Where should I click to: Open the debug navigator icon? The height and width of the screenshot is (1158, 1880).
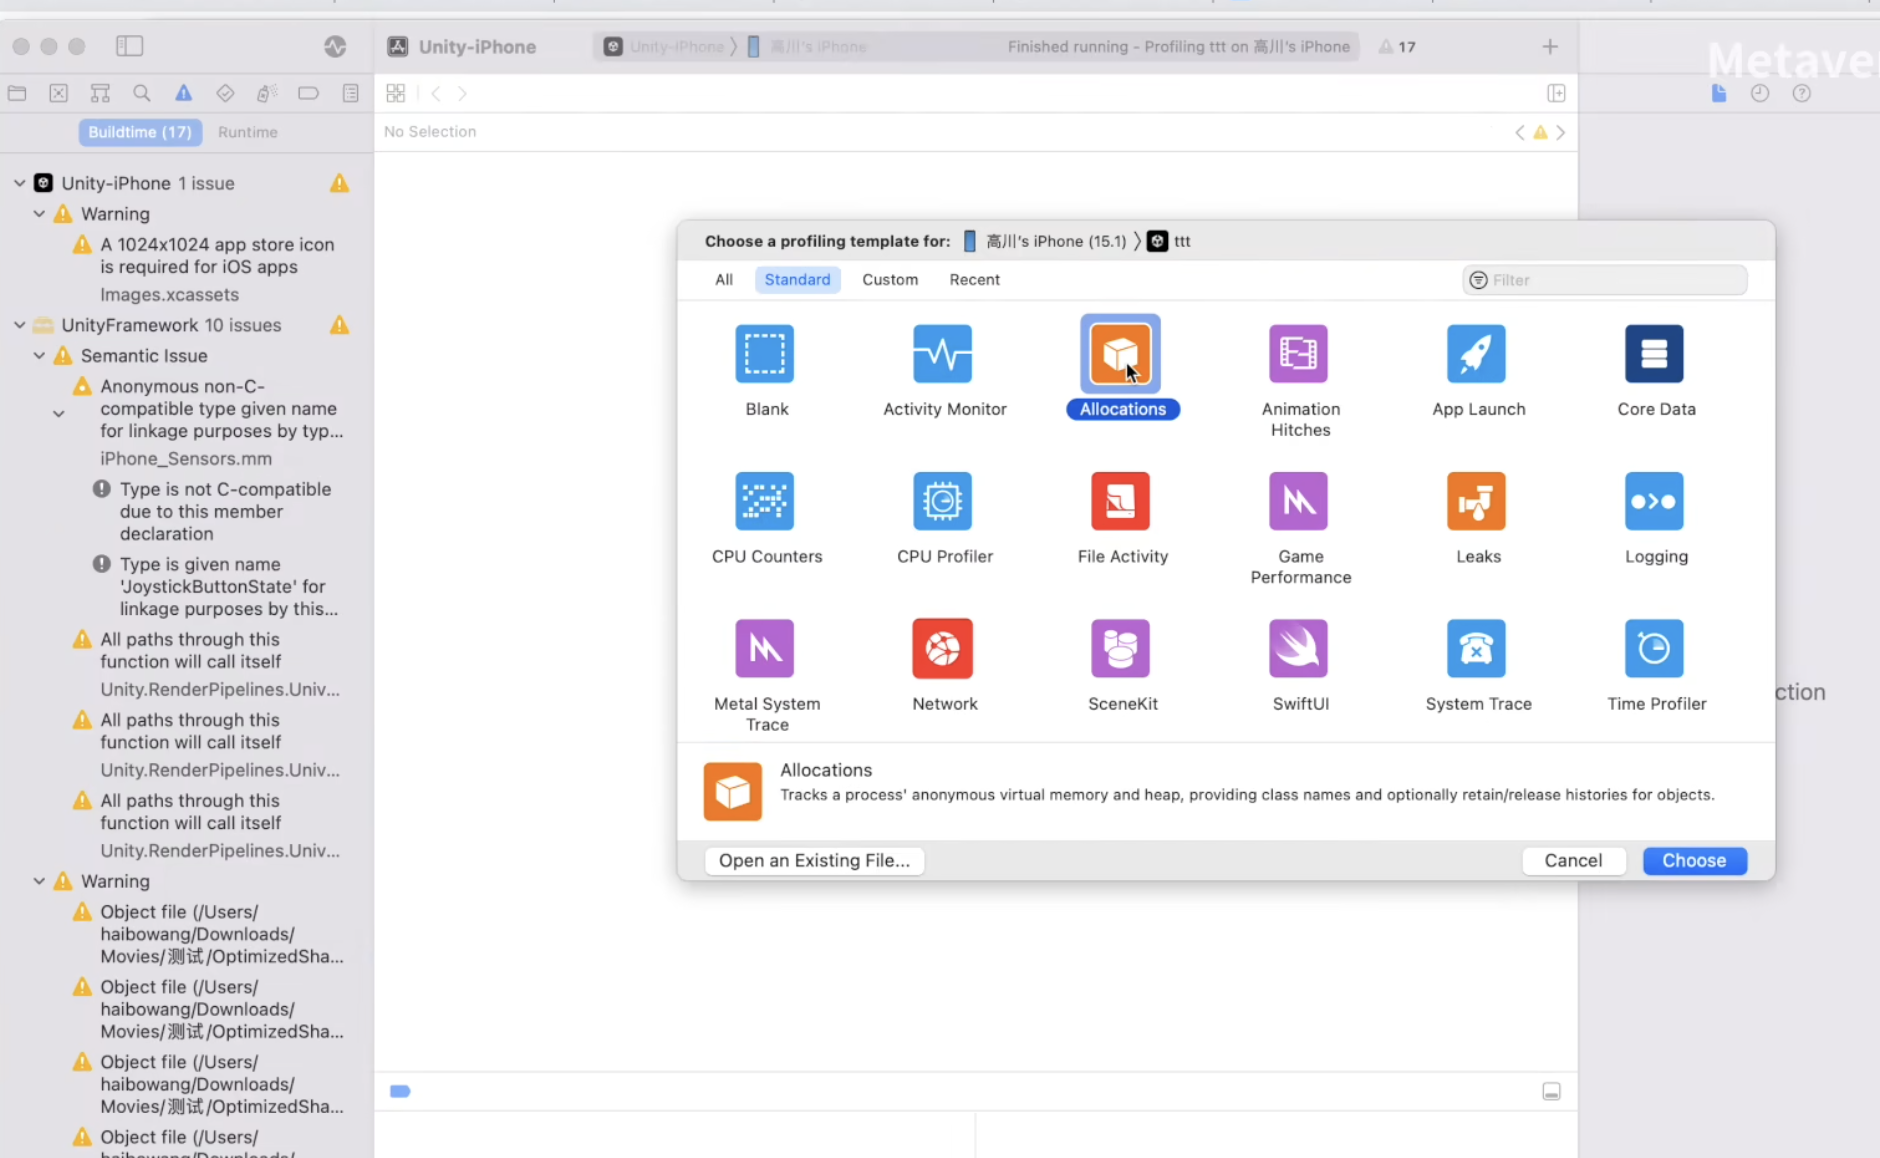[266, 93]
